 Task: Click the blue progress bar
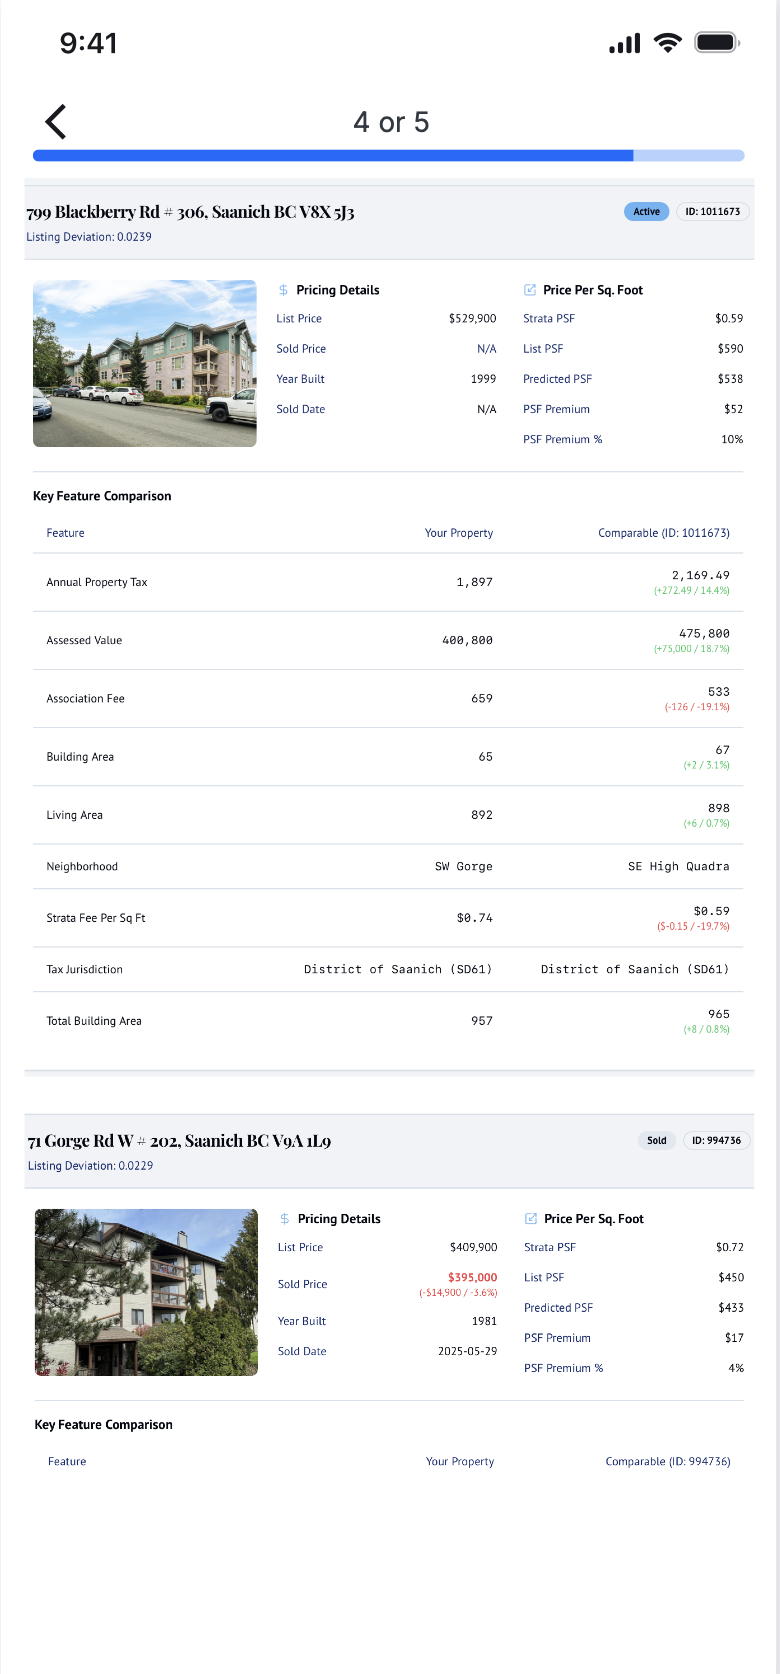[389, 156]
